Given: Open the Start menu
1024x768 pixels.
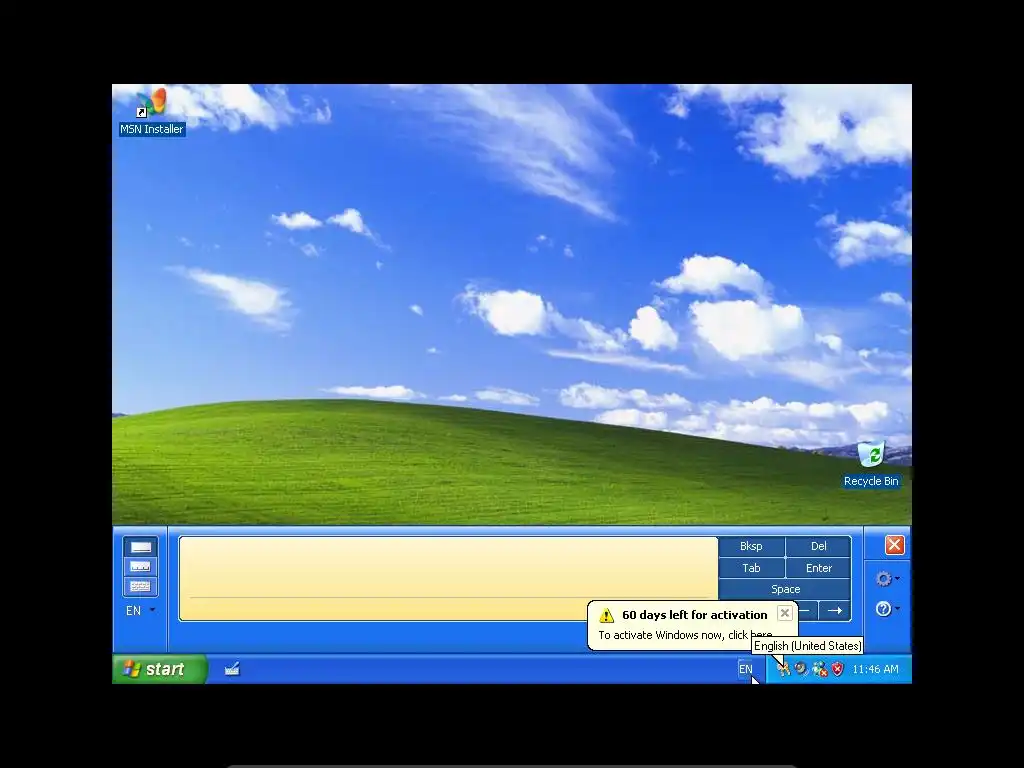Looking at the screenshot, I should pyautogui.click(x=160, y=669).
